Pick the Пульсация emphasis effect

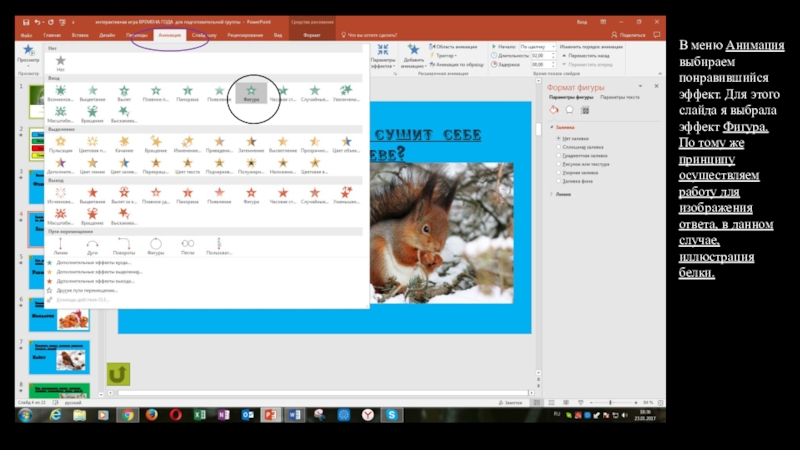tap(60, 142)
